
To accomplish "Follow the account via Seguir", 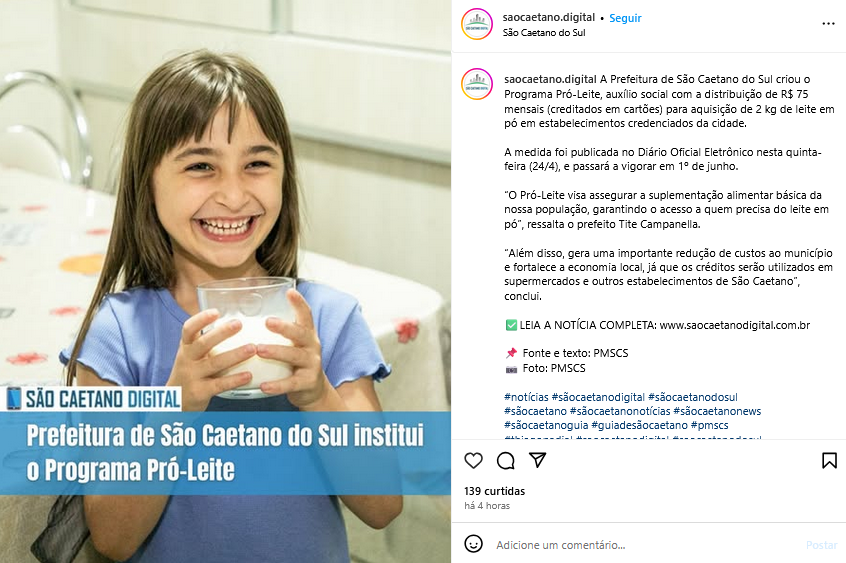I will (625, 18).
